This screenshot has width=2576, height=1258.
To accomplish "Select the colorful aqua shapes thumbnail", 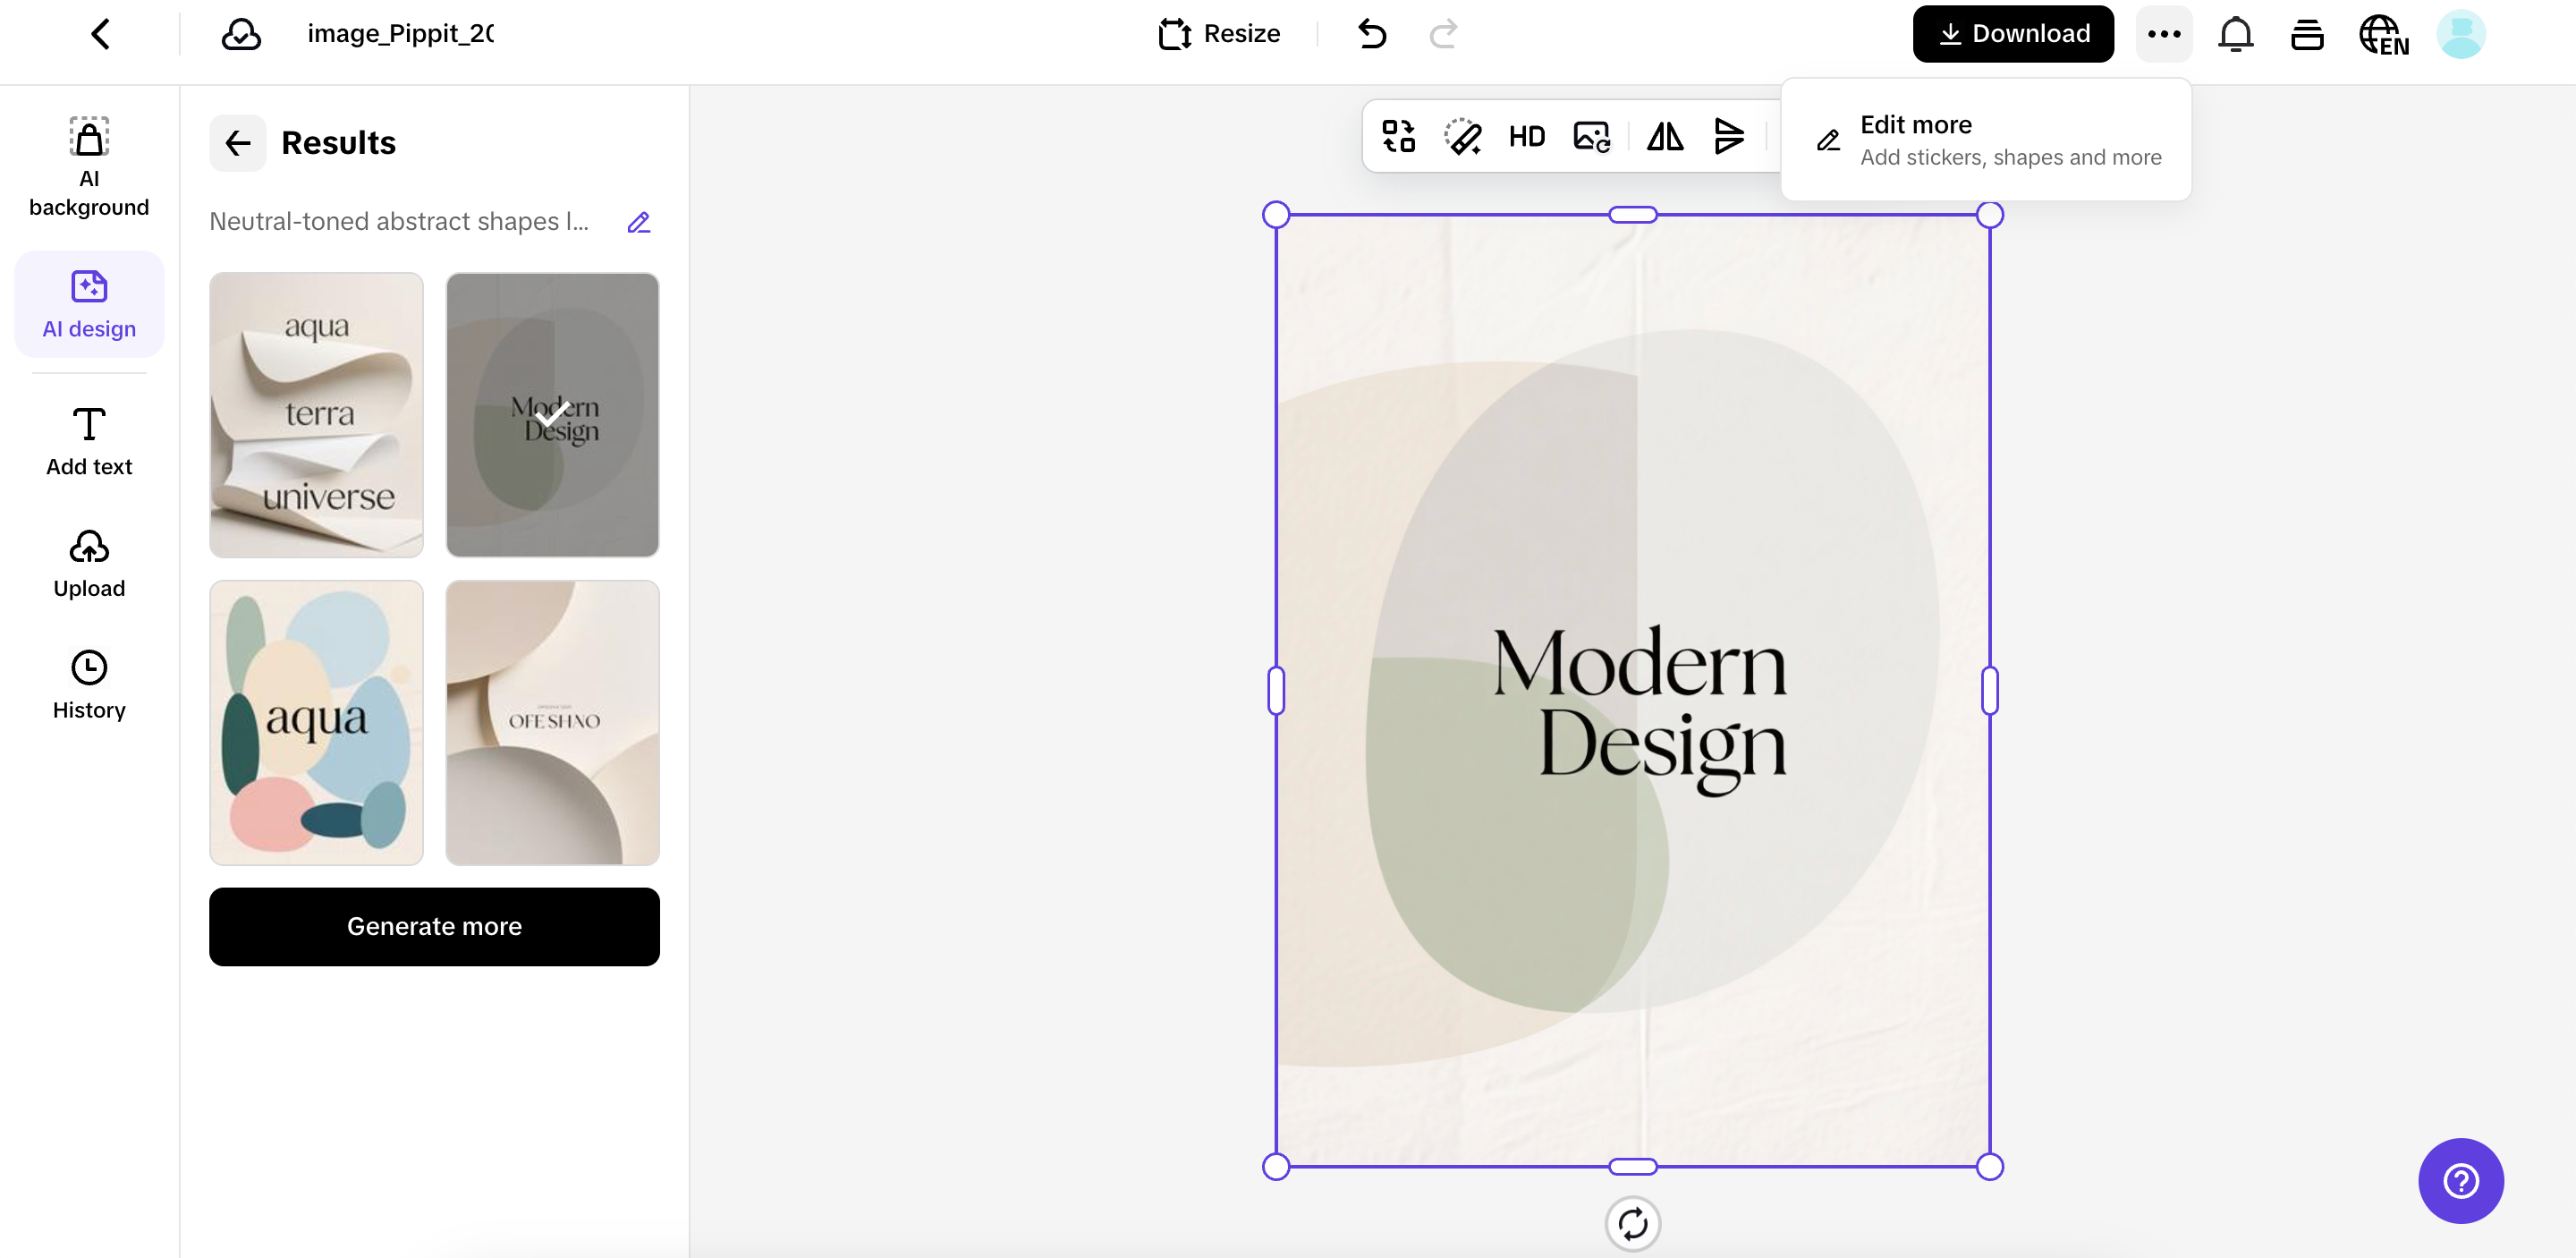I will [x=316, y=722].
